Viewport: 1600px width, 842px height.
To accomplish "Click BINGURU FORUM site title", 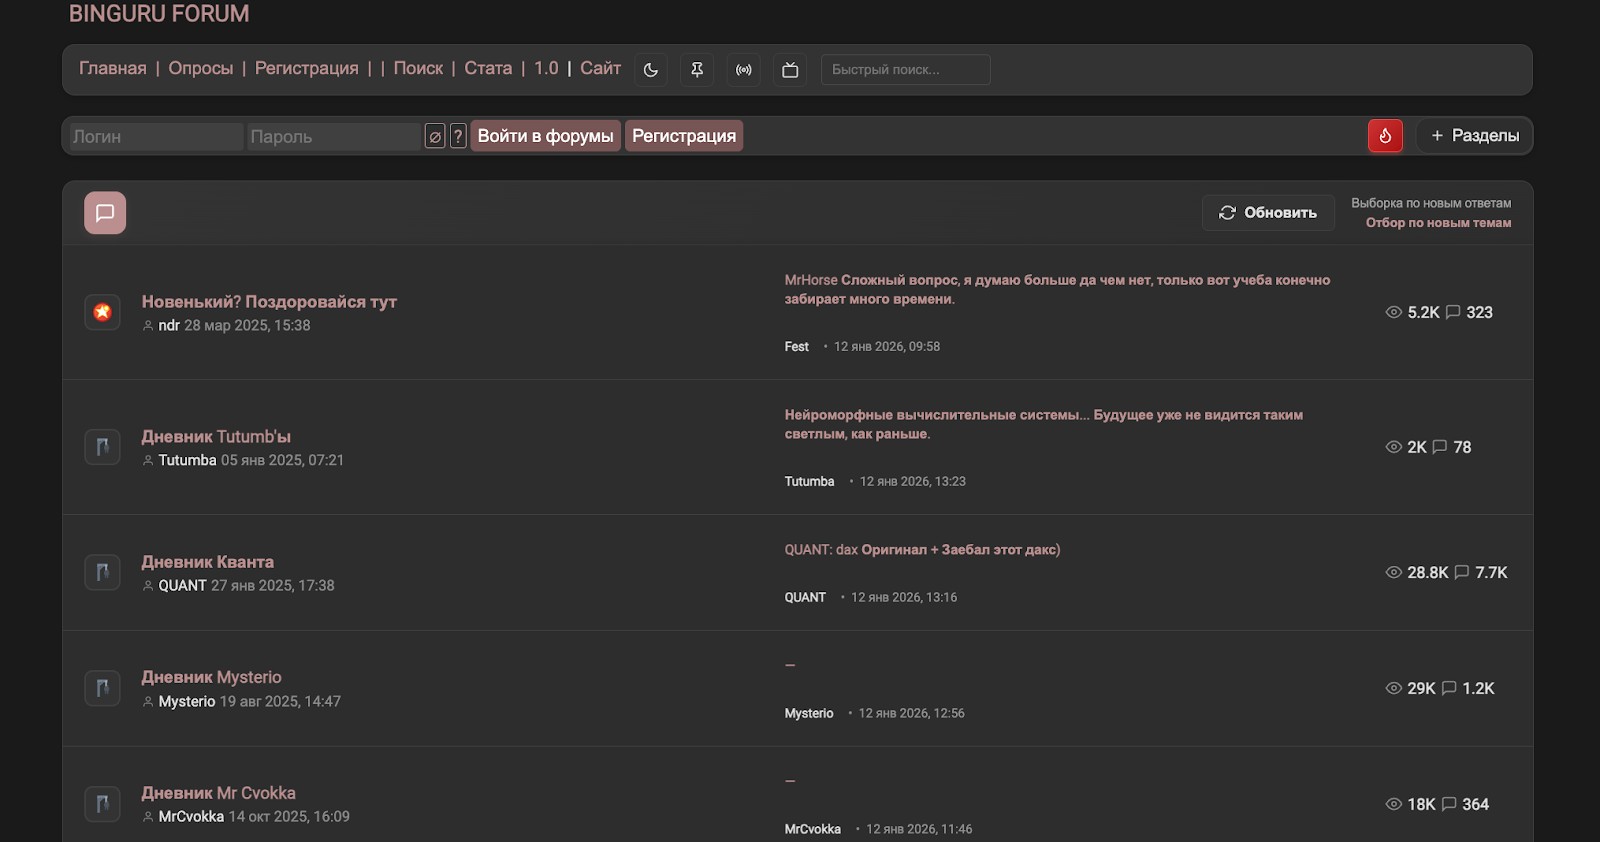I will [x=159, y=14].
